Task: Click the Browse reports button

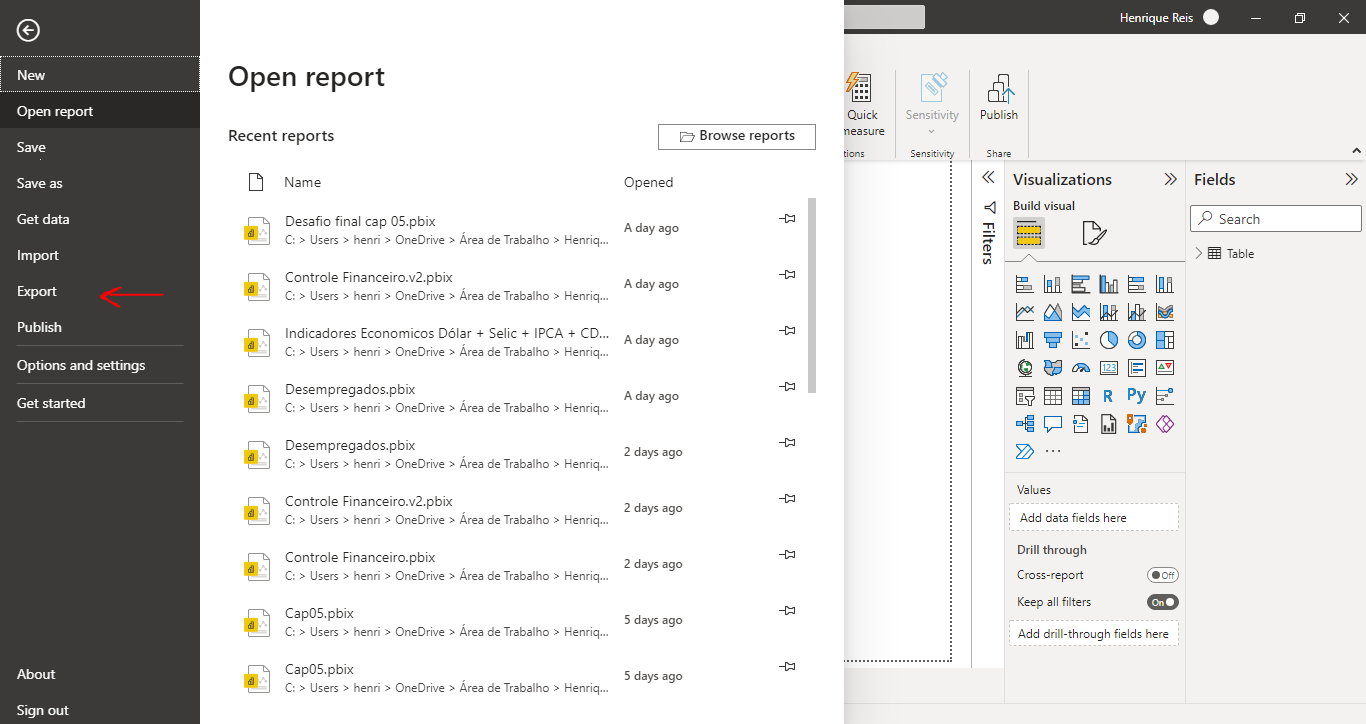Action: pyautogui.click(x=737, y=136)
